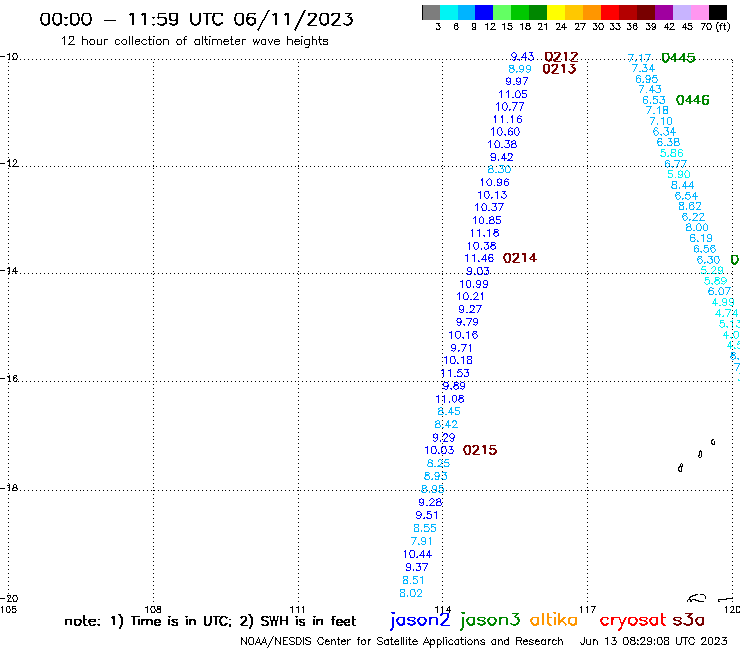740x650 pixels.
Task: Click the 7.43 wave height value
Action: (x=650, y=89)
